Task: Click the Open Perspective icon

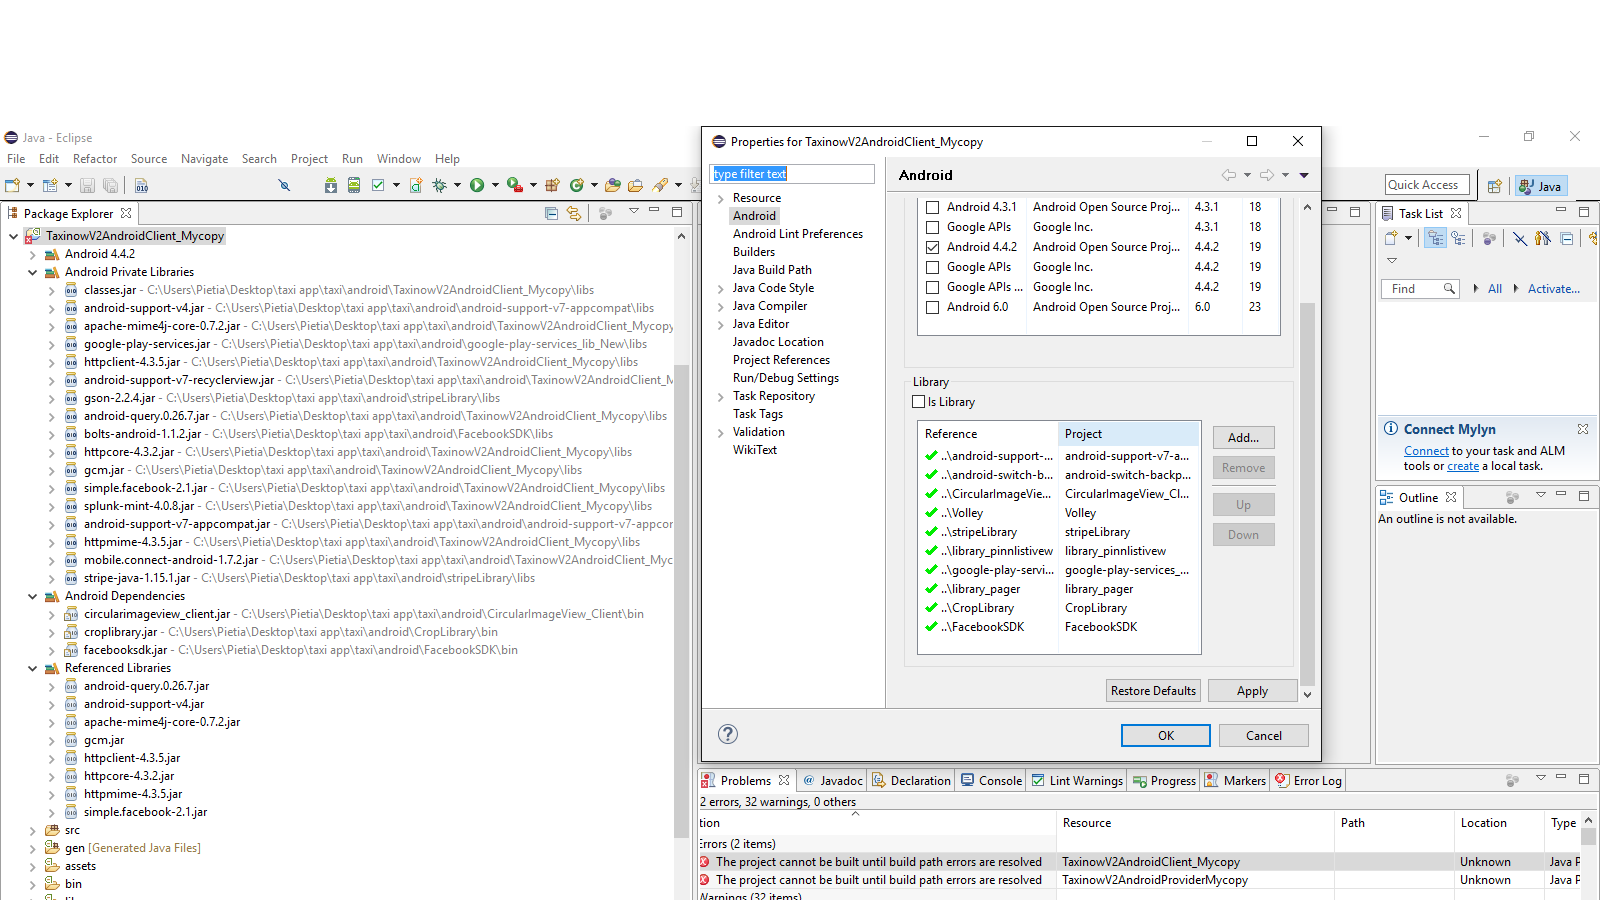Action: coord(1494,186)
